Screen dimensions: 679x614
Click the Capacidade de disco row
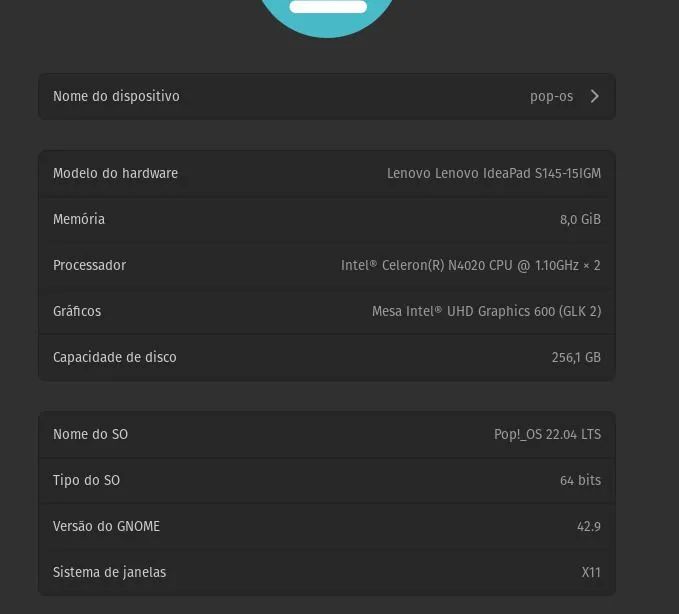327,357
